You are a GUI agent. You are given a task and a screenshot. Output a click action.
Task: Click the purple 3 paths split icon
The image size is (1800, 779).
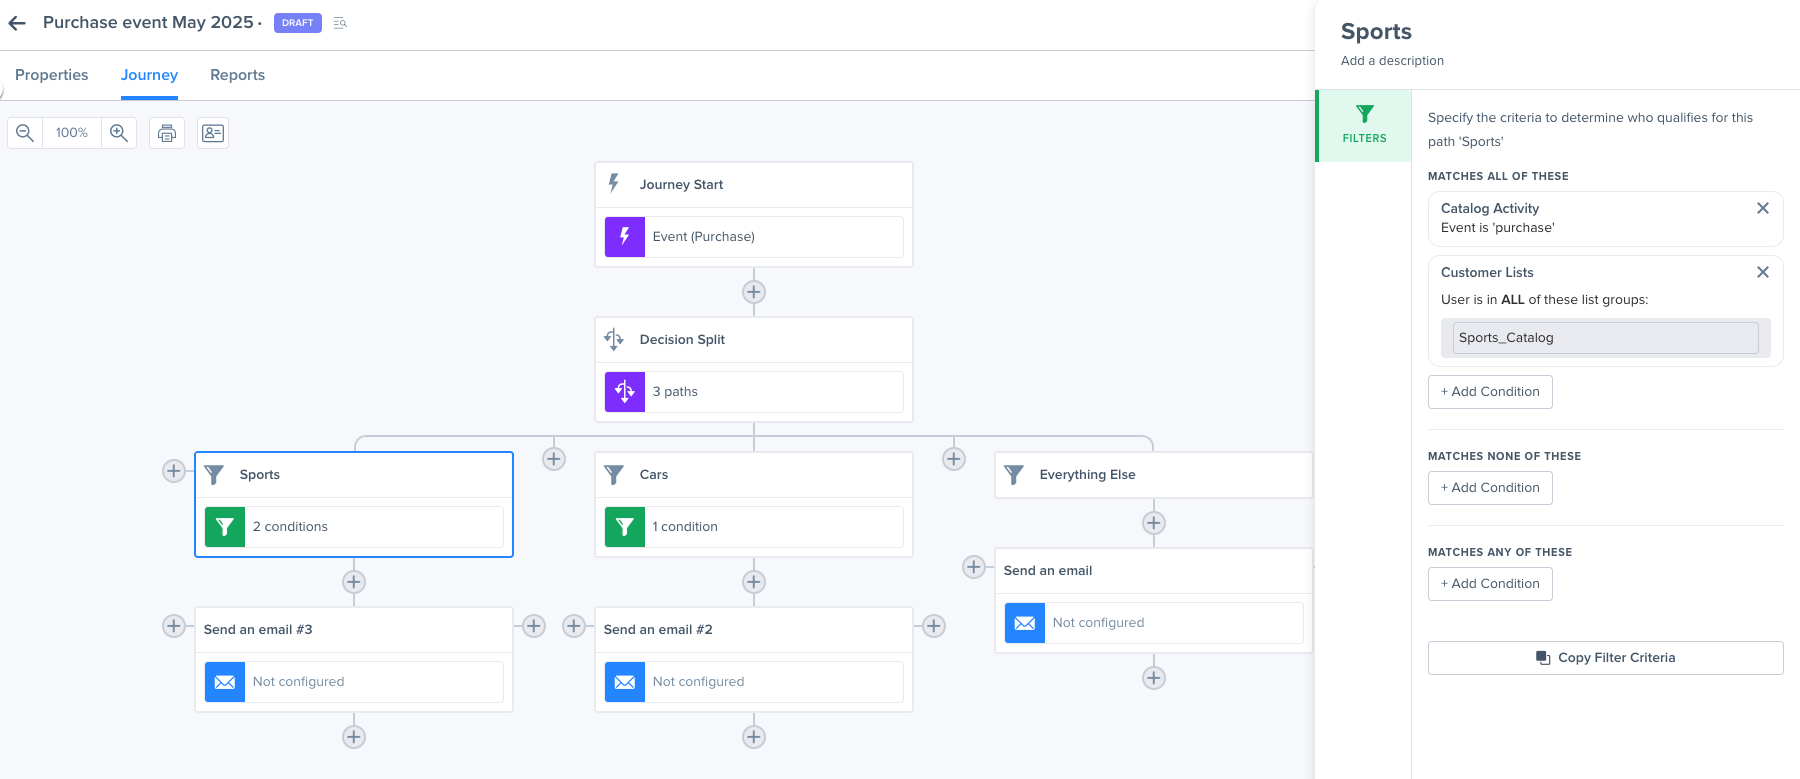(625, 392)
